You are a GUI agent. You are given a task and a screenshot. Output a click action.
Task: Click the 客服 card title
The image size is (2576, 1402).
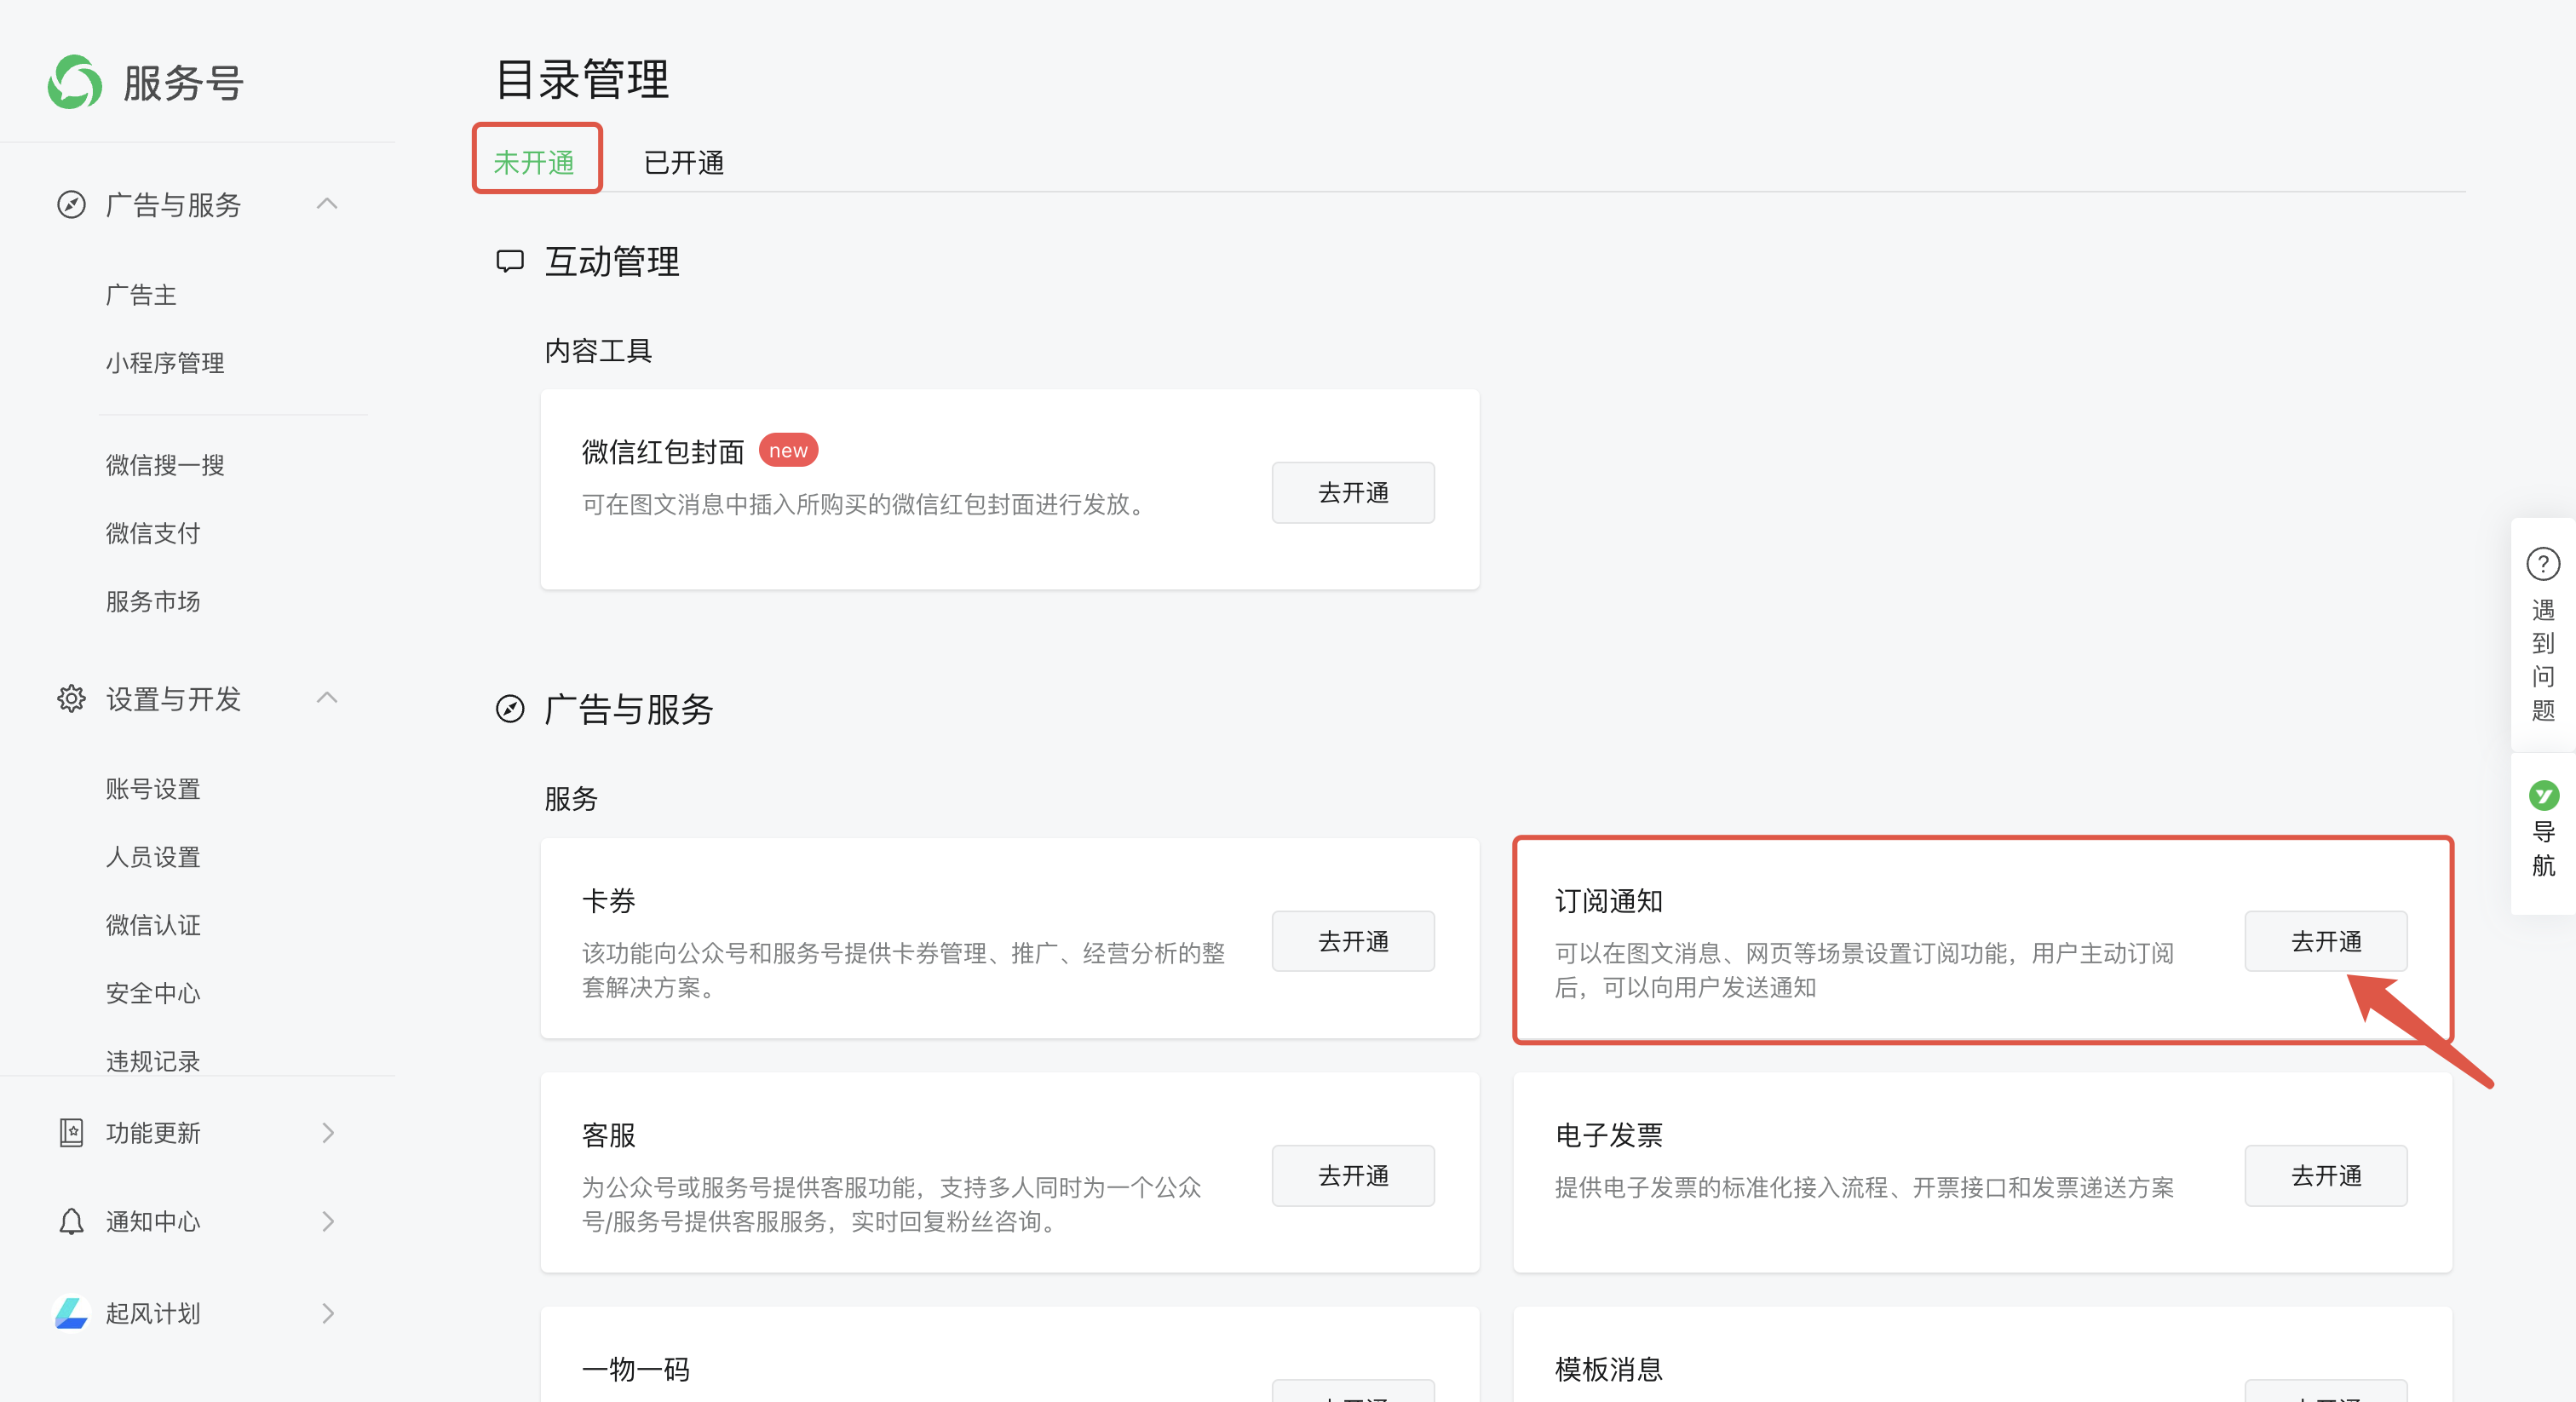pos(609,1135)
